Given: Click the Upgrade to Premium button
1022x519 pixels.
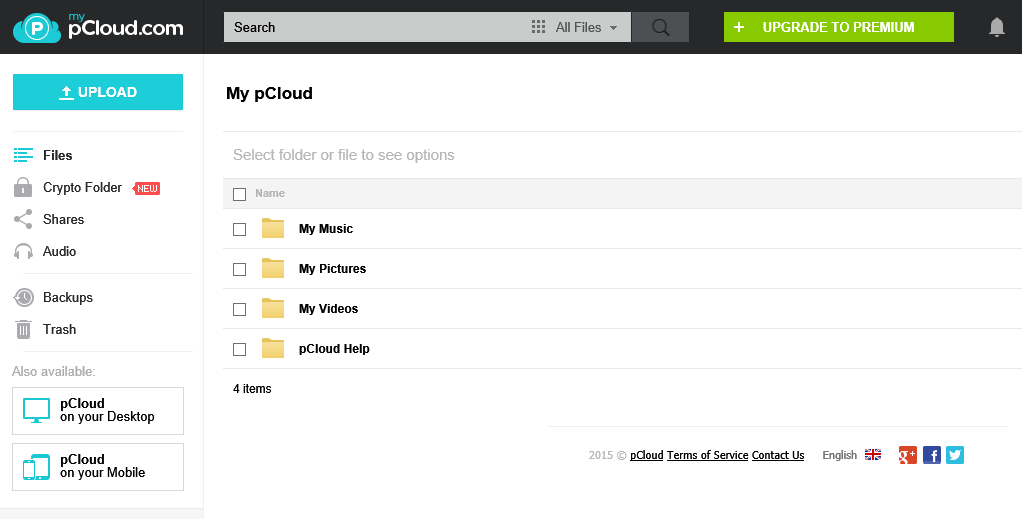Looking at the screenshot, I should coord(838,27).
